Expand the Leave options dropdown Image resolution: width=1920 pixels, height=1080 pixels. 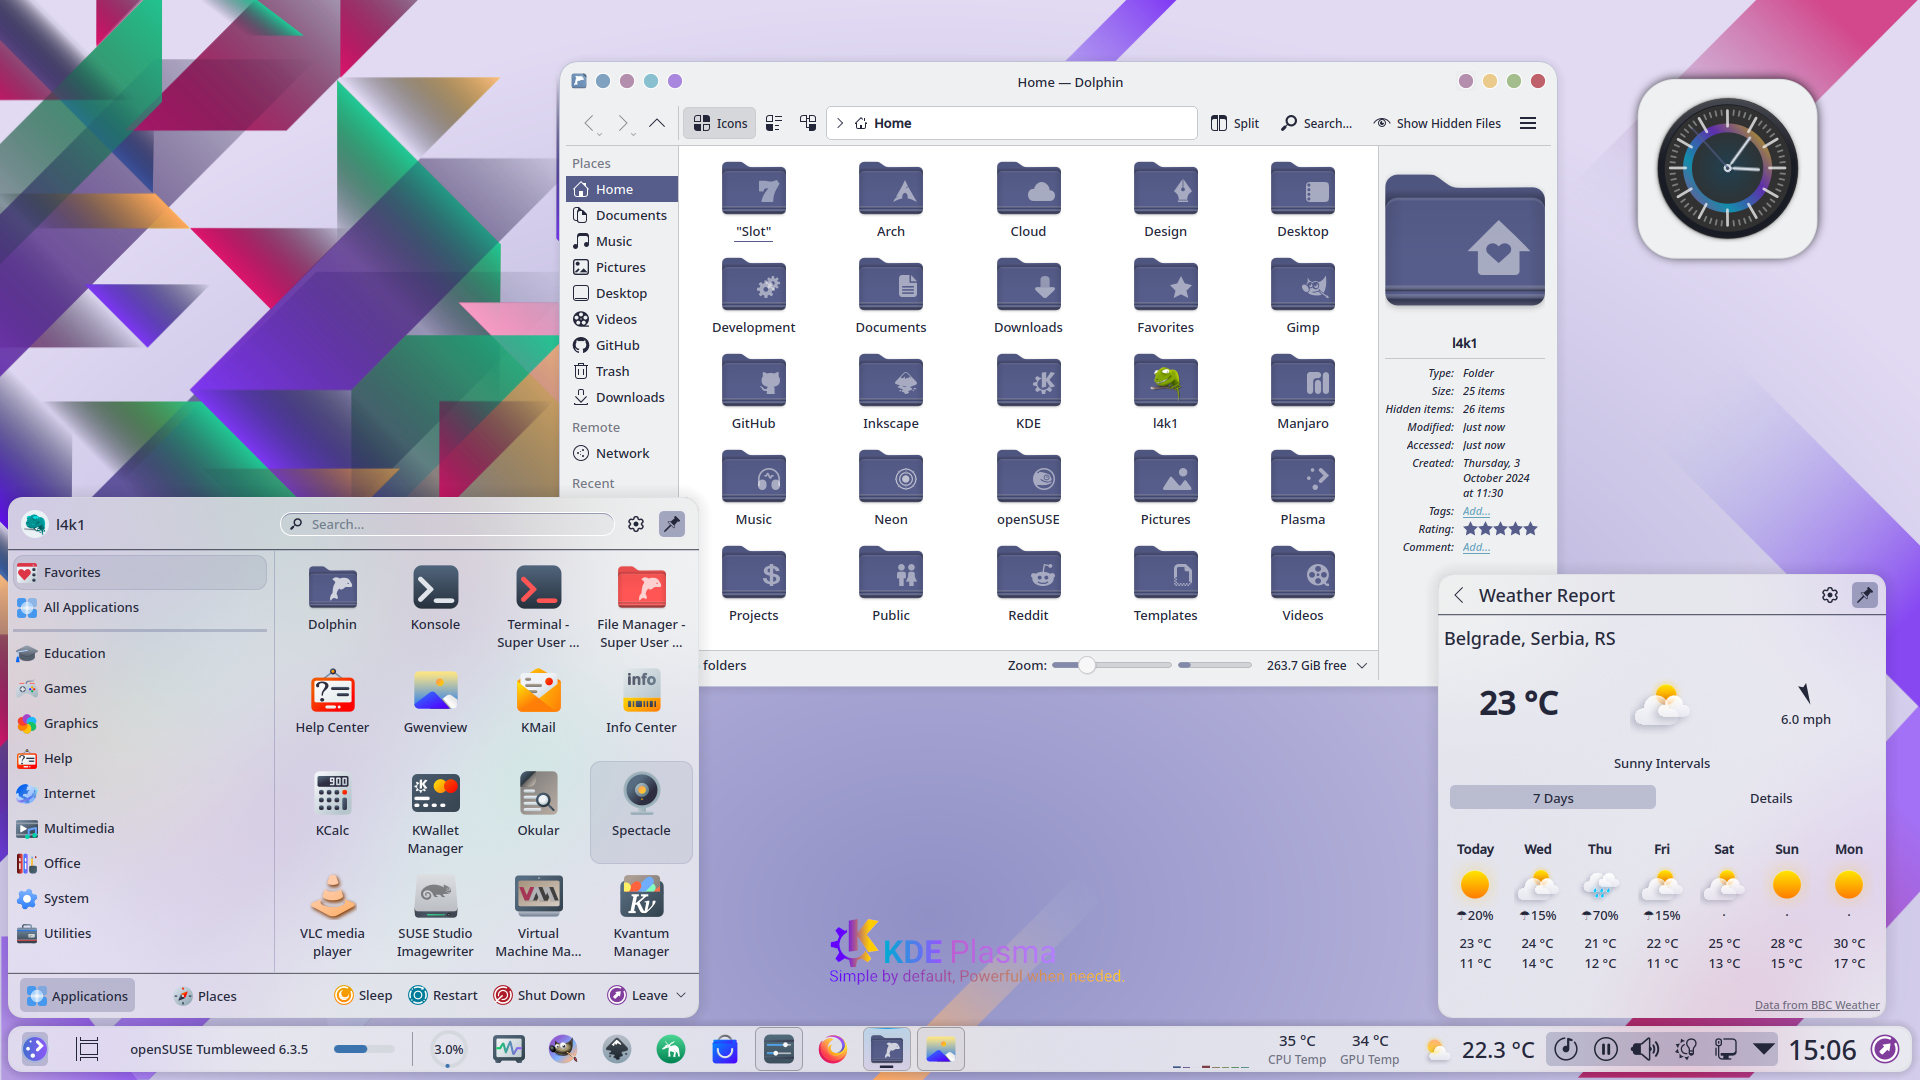click(681, 995)
